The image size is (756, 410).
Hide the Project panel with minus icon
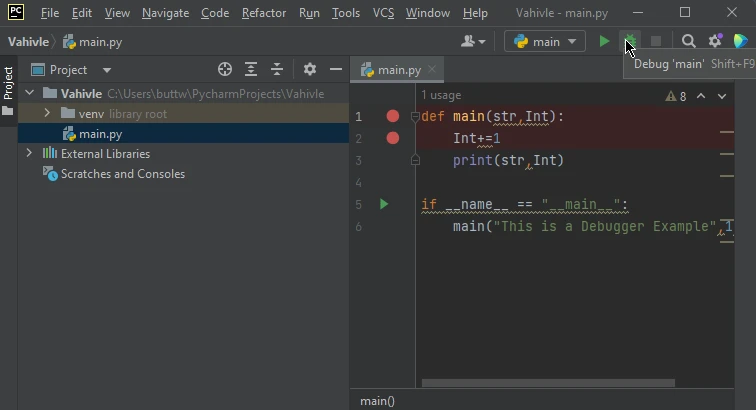point(336,69)
